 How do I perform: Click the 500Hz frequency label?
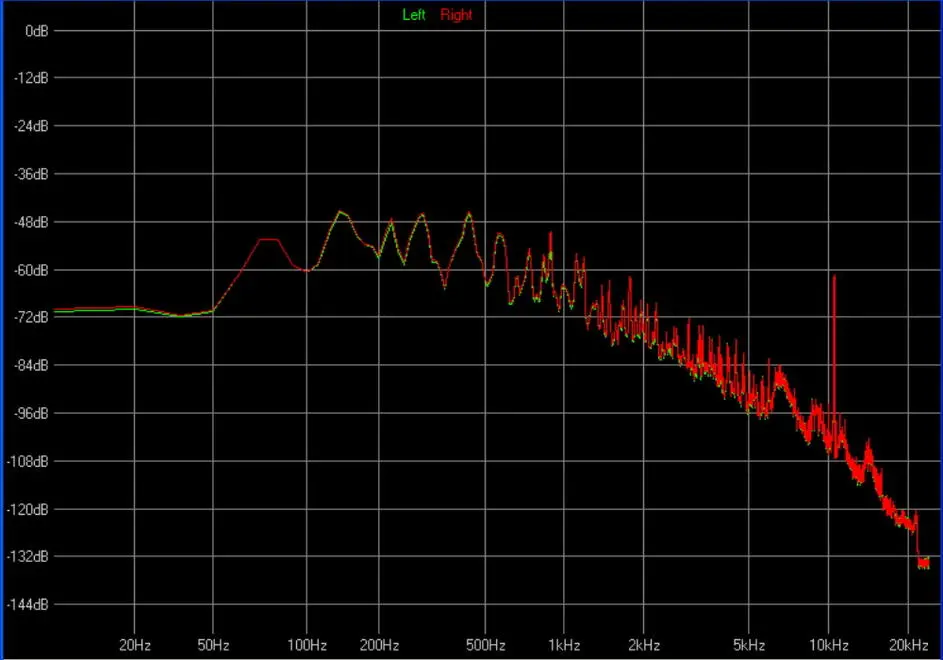(x=485, y=643)
